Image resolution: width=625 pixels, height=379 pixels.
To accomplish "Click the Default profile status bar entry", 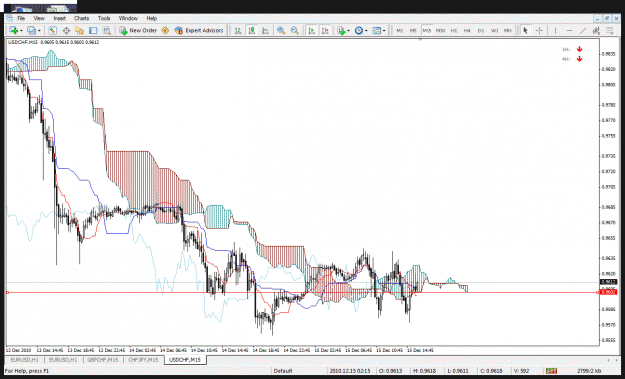I will point(283,371).
